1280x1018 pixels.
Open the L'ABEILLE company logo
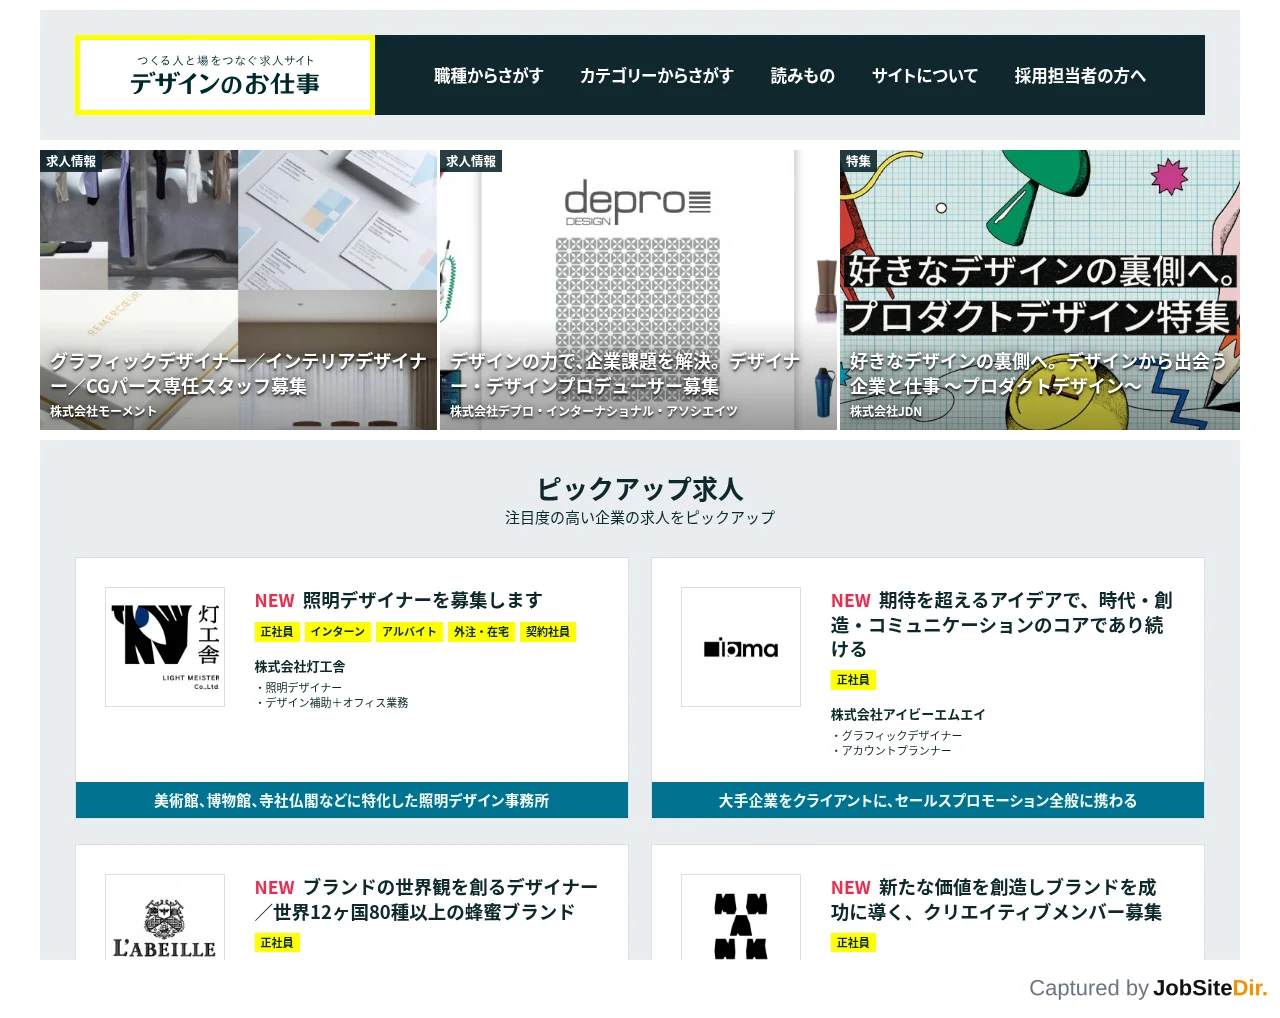tap(165, 917)
